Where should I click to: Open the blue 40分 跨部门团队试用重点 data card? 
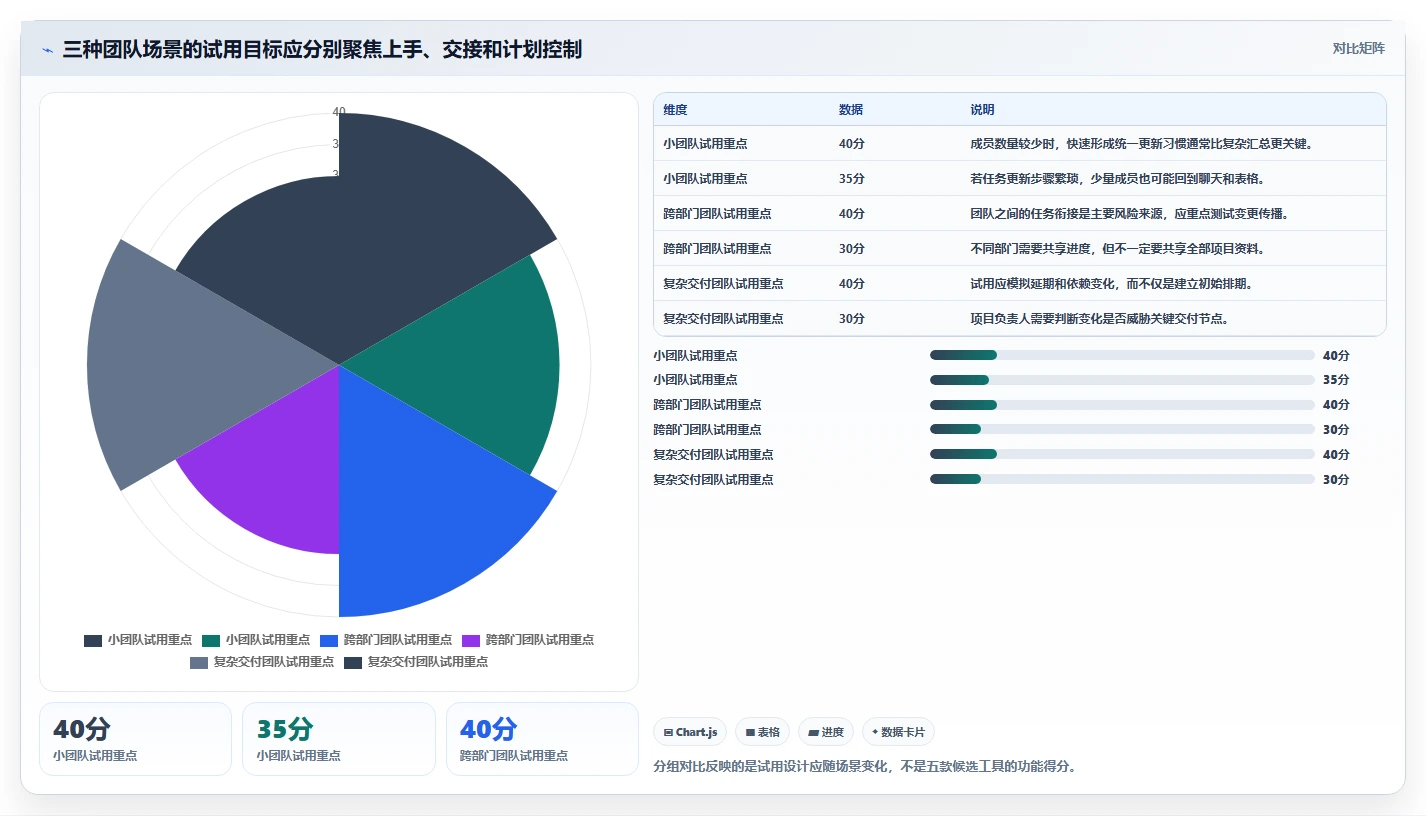[x=542, y=739]
